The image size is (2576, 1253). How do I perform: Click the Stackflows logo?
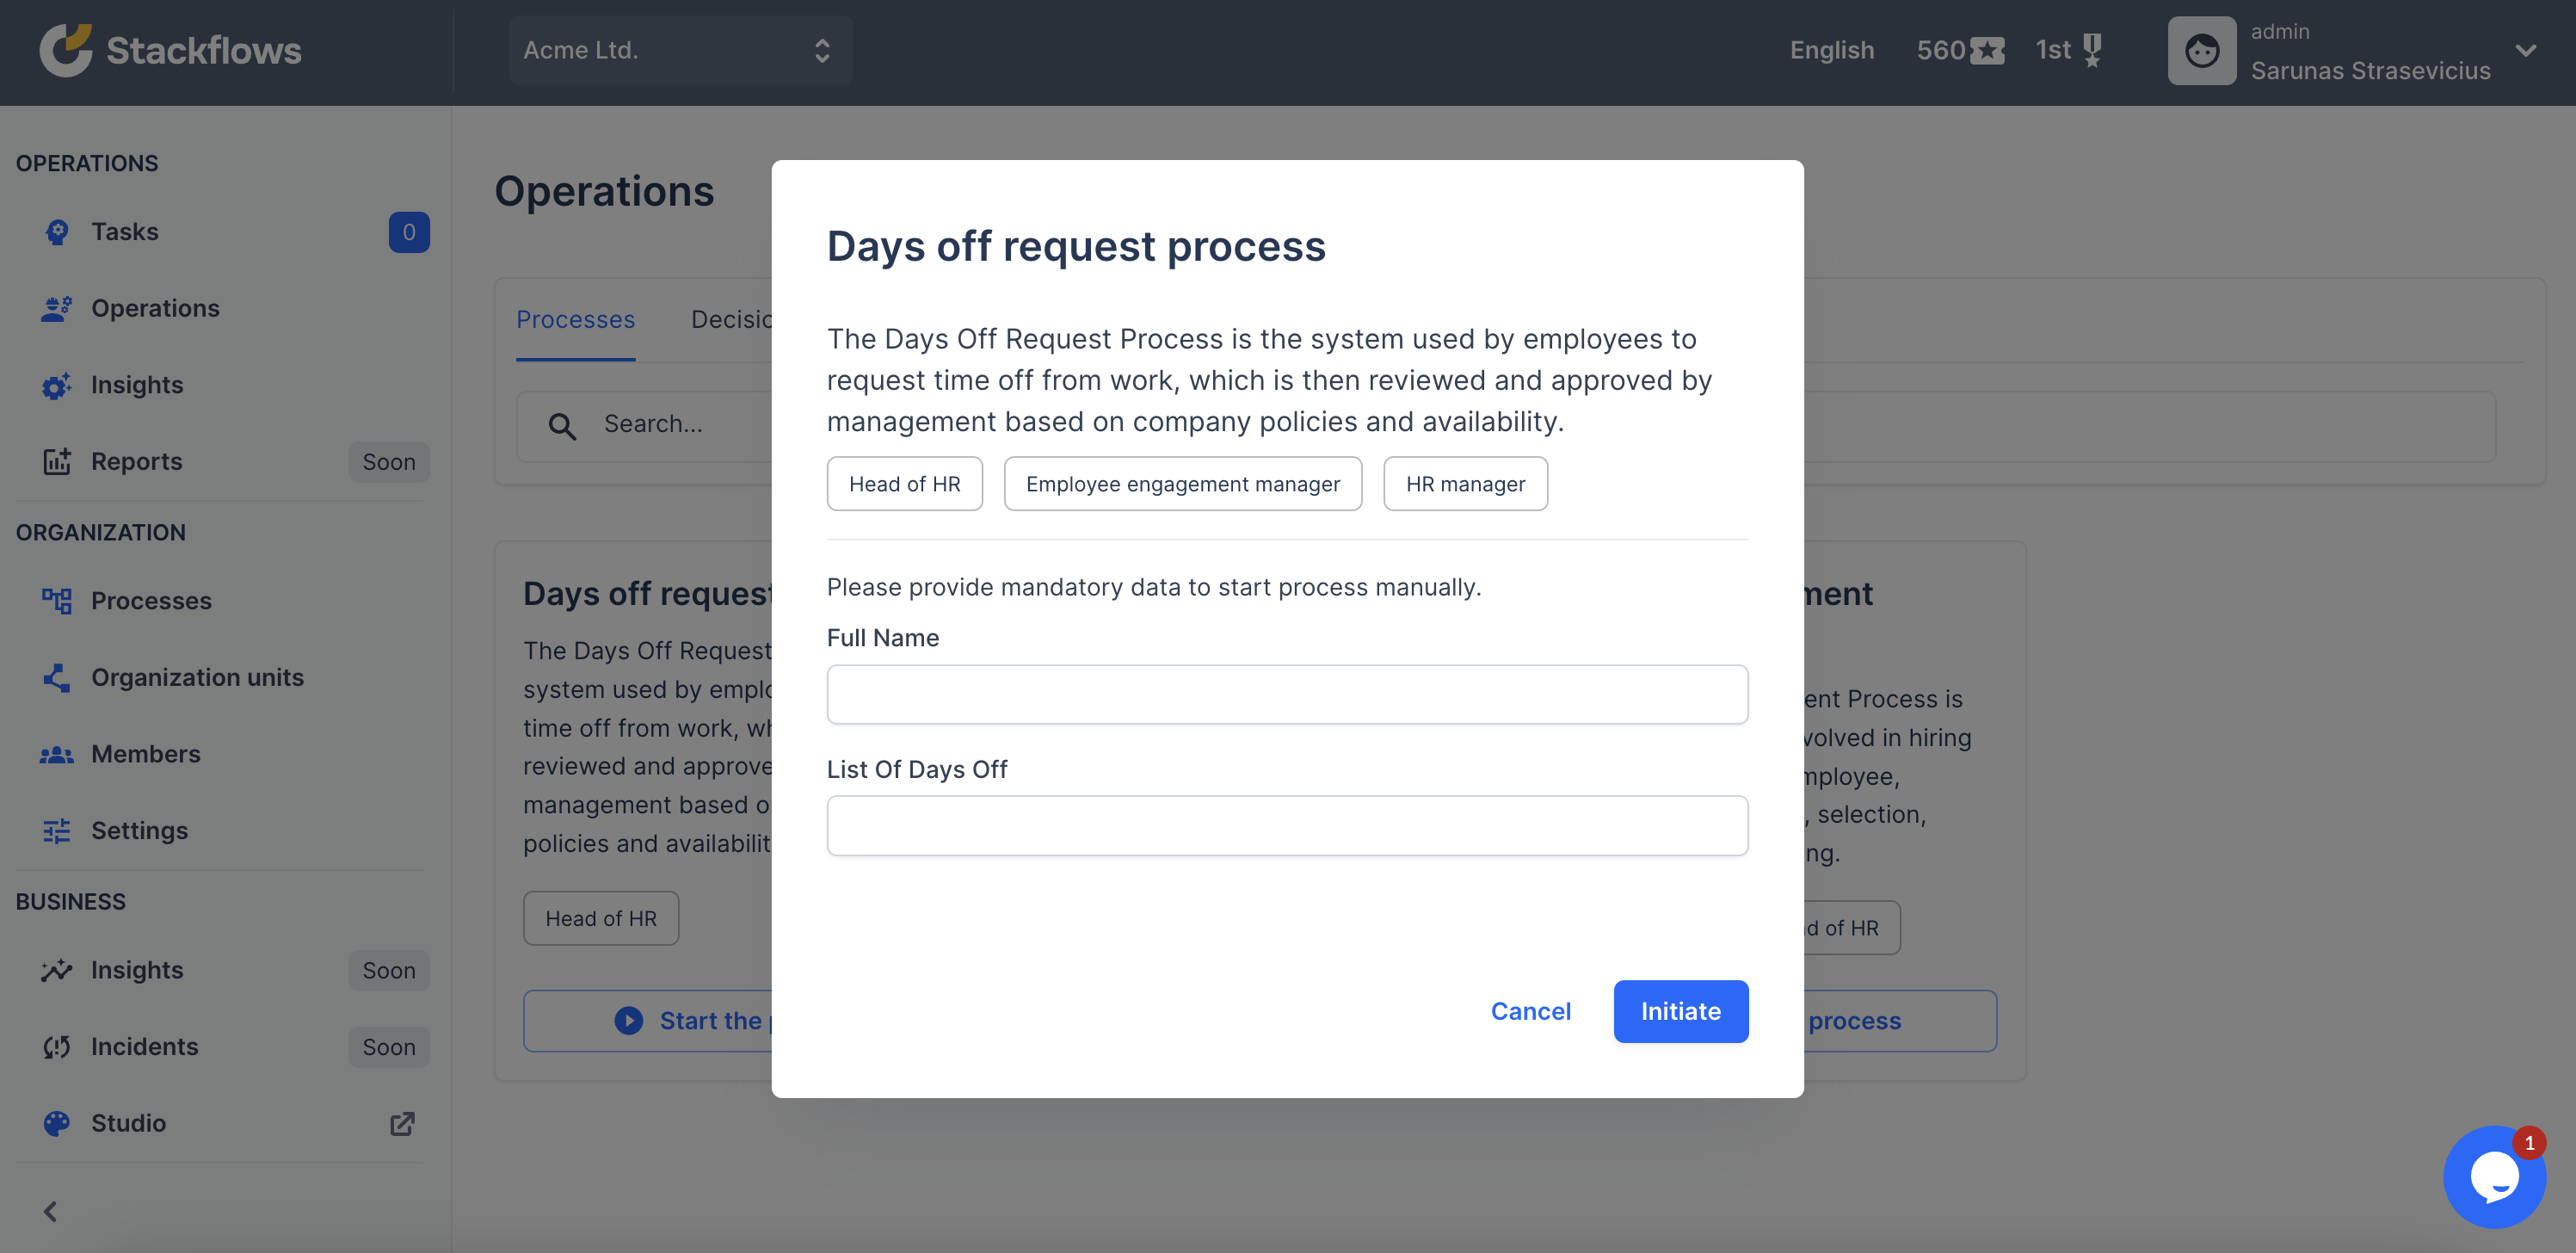(170, 50)
